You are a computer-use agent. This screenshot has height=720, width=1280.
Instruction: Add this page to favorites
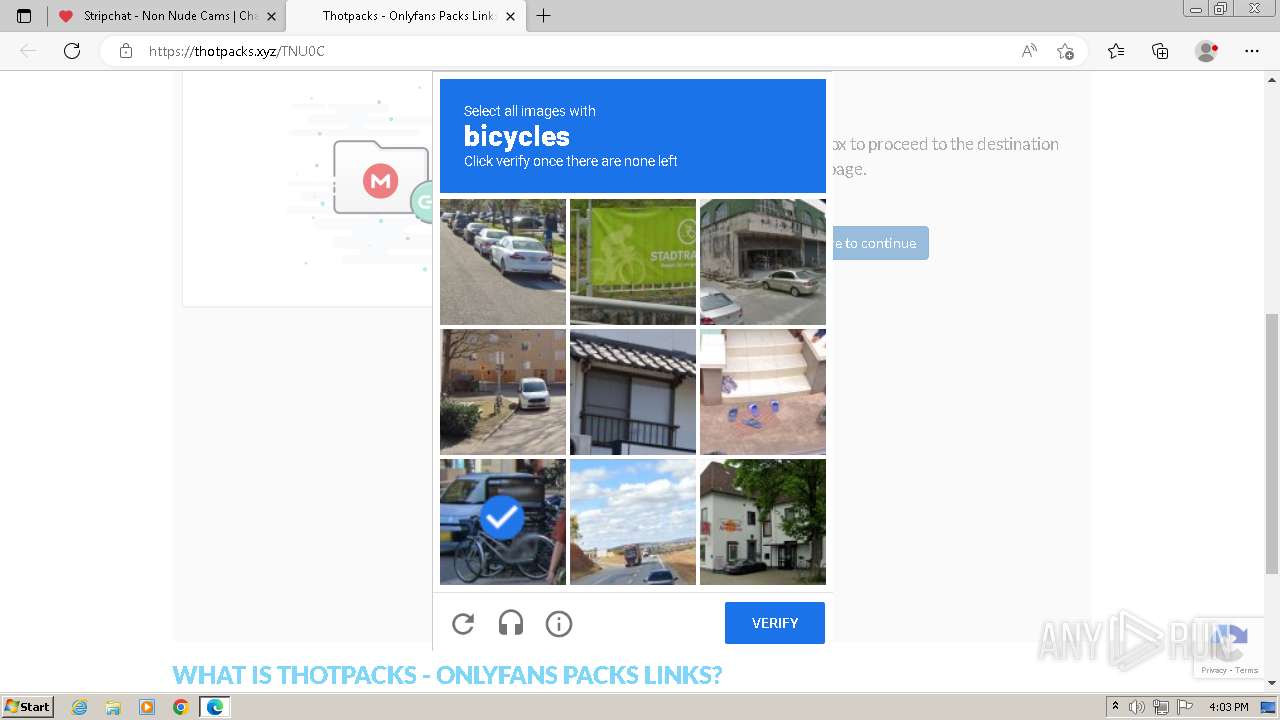[1065, 51]
